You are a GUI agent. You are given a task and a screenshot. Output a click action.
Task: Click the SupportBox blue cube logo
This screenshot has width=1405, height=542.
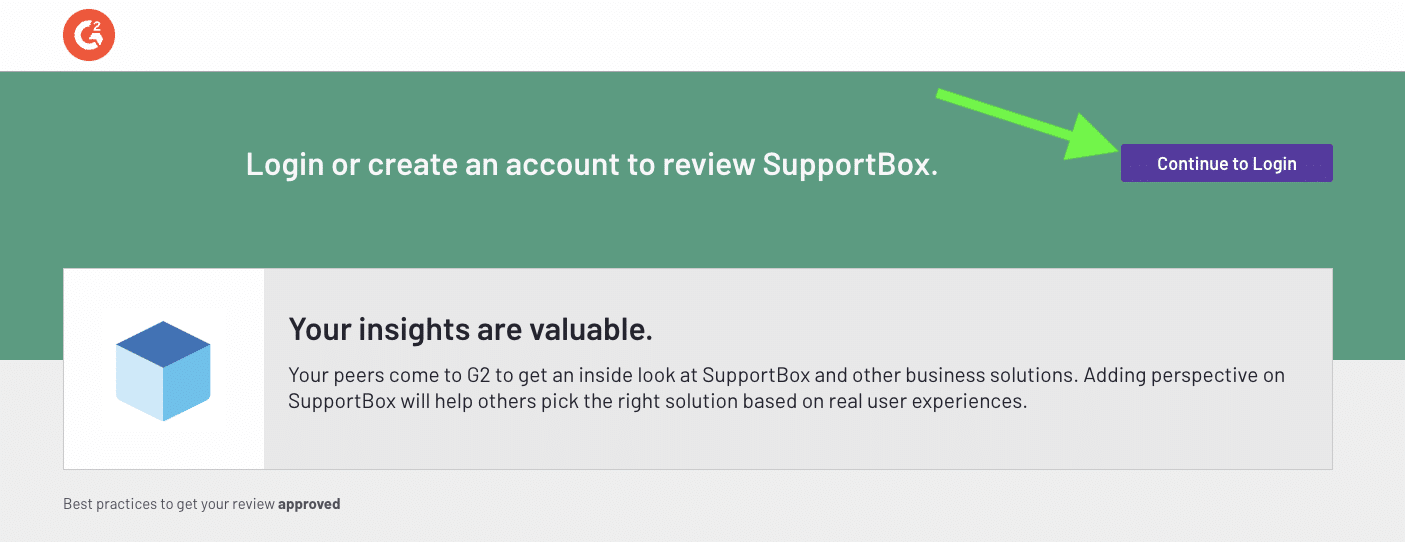pos(163,369)
